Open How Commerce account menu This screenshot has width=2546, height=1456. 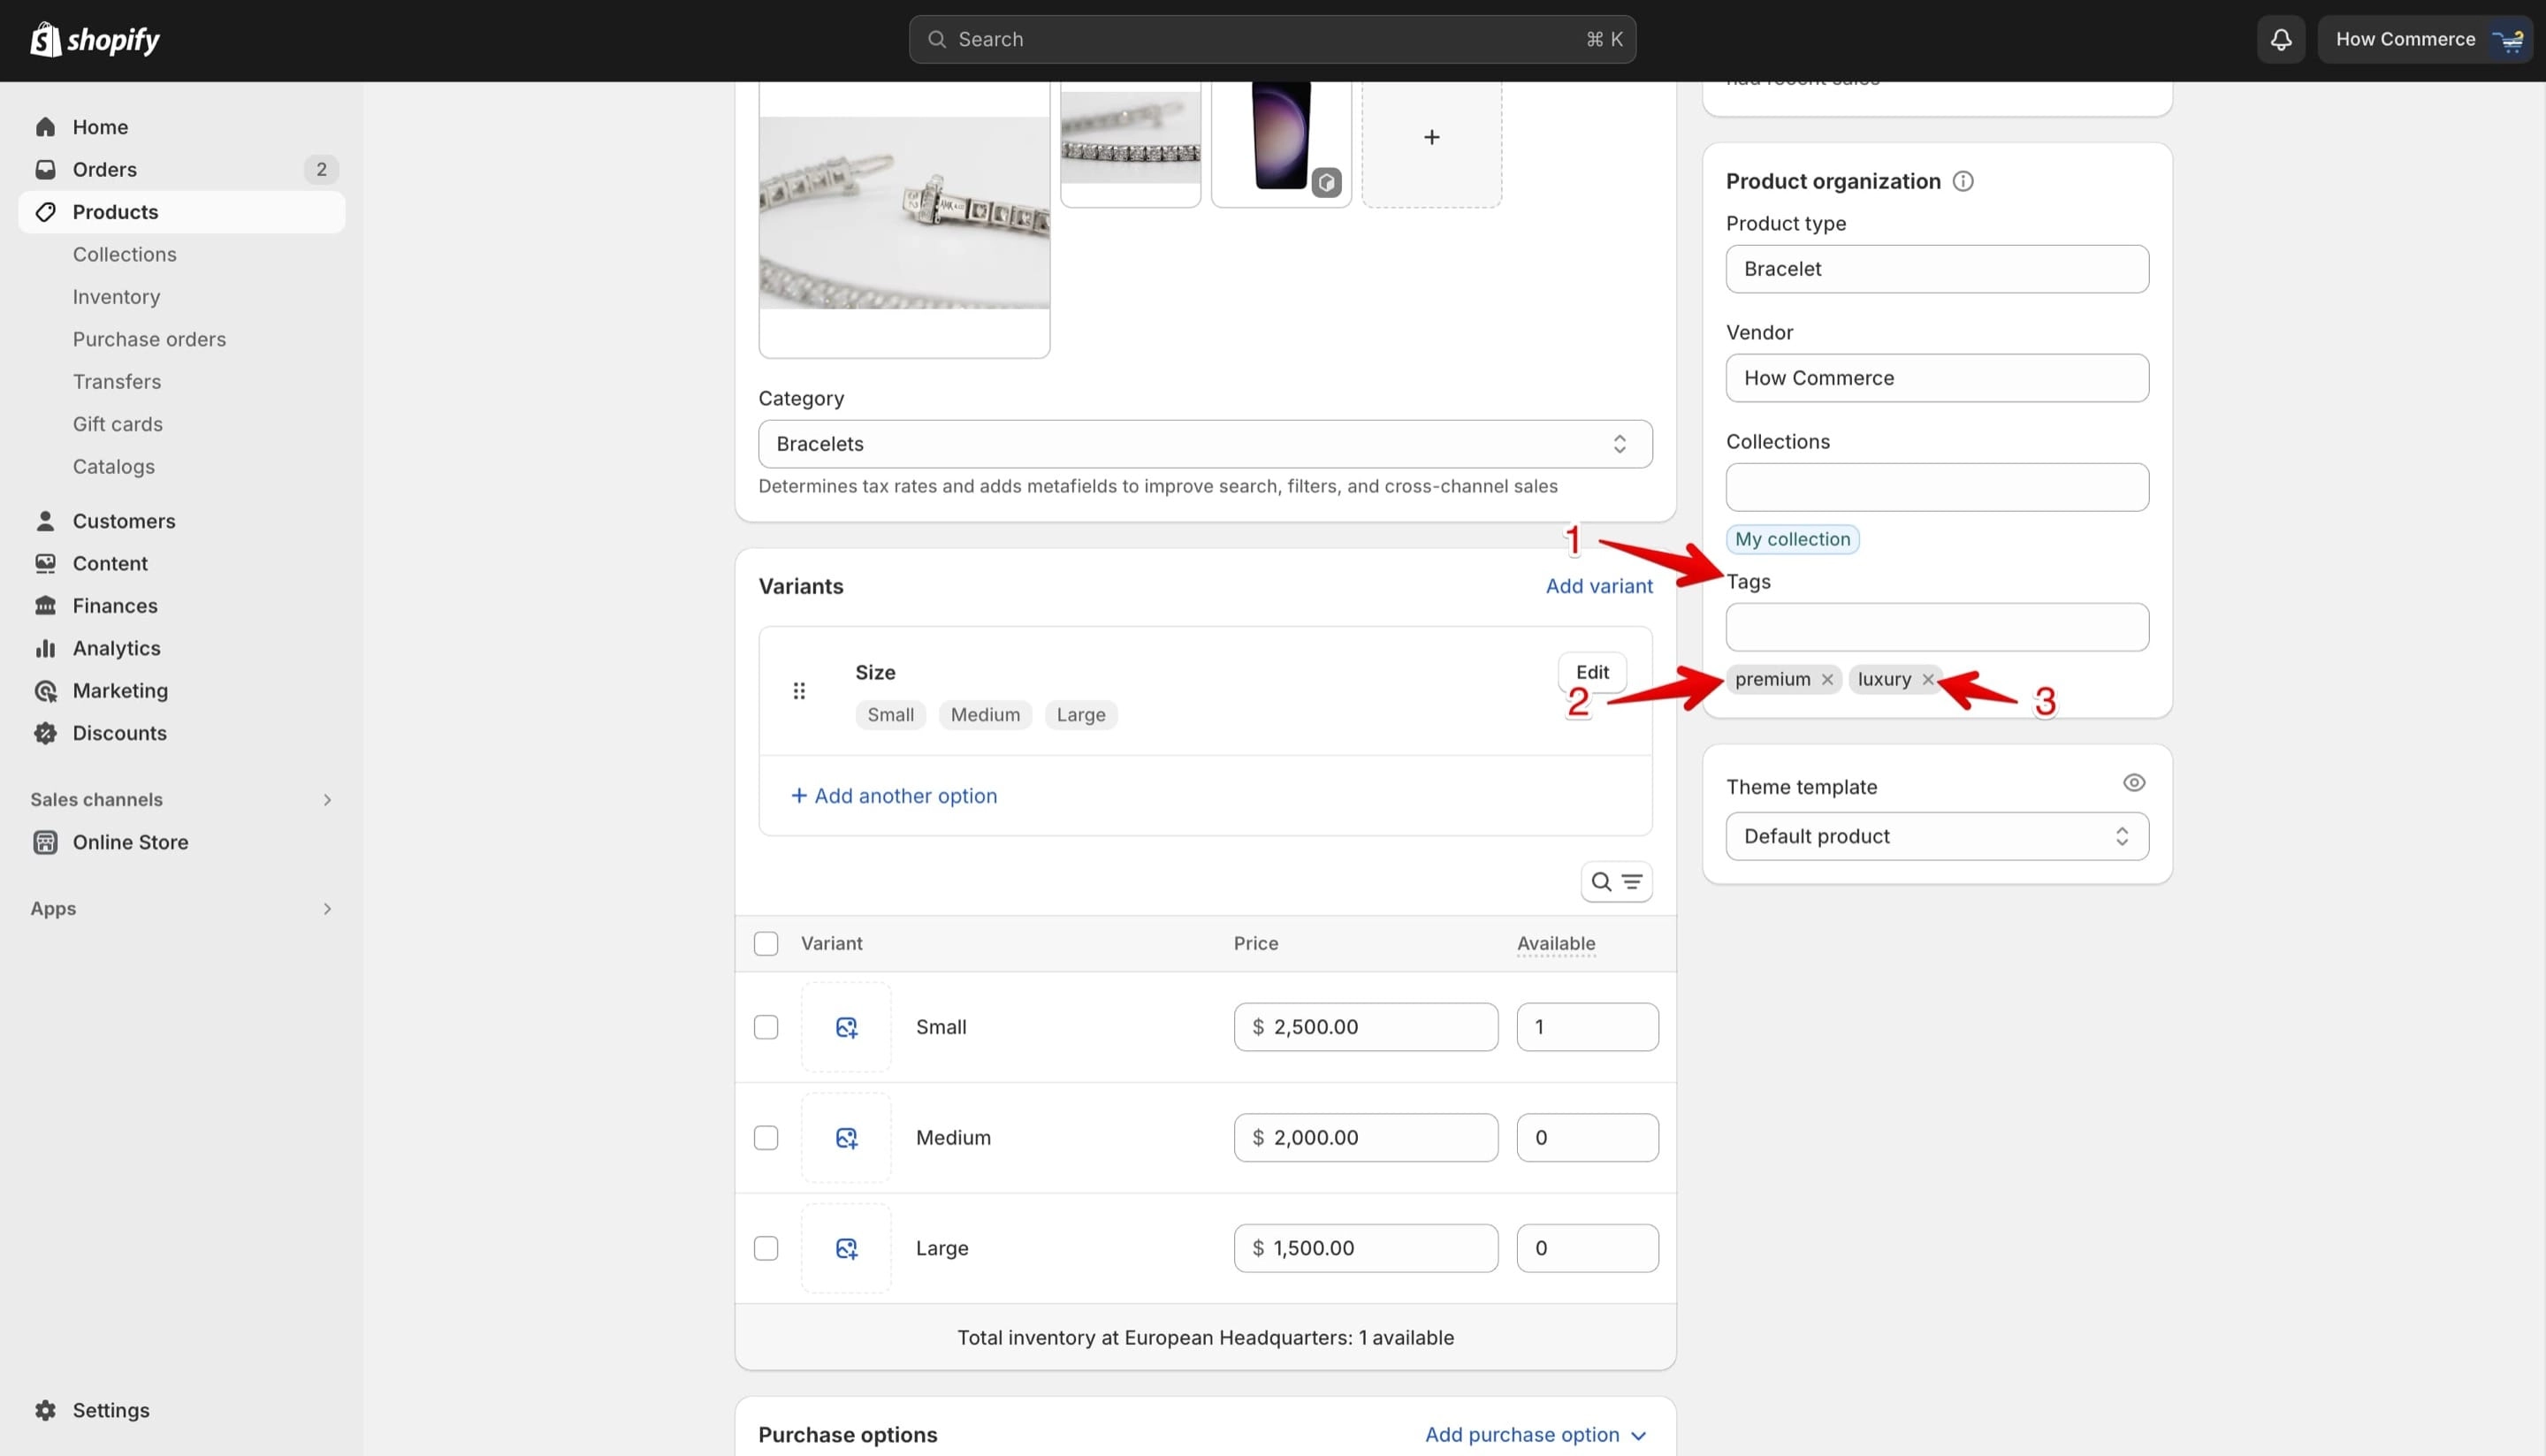click(x=2425, y=39)
